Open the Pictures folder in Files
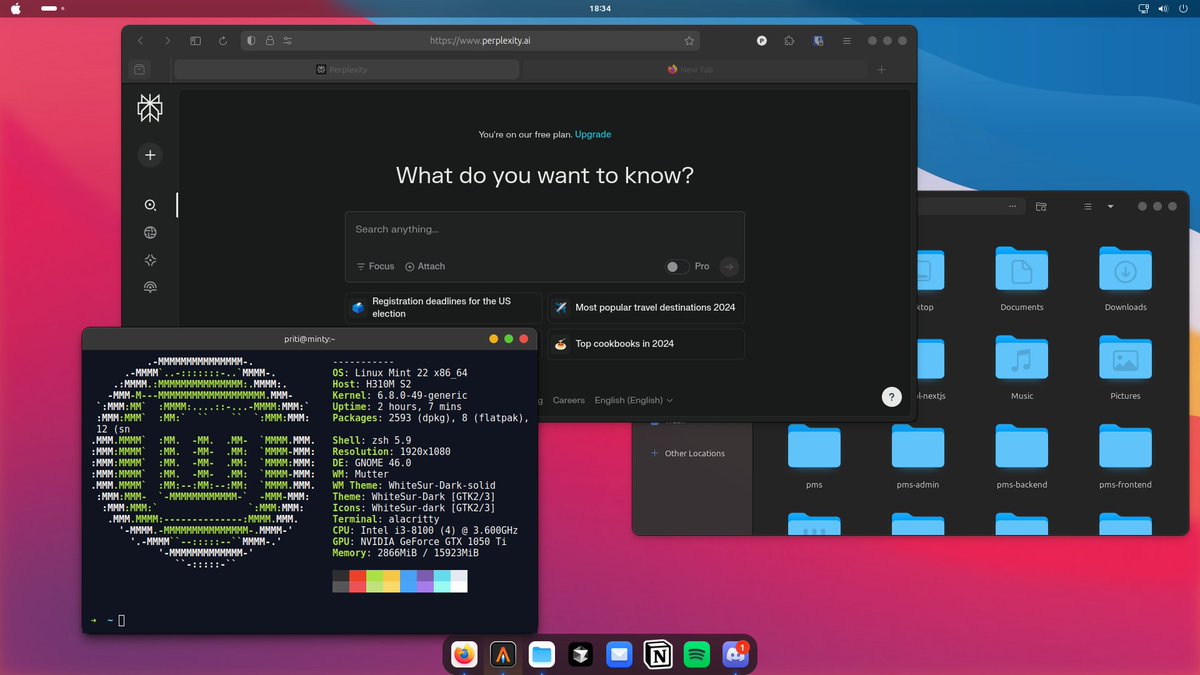 (1125, 367)
